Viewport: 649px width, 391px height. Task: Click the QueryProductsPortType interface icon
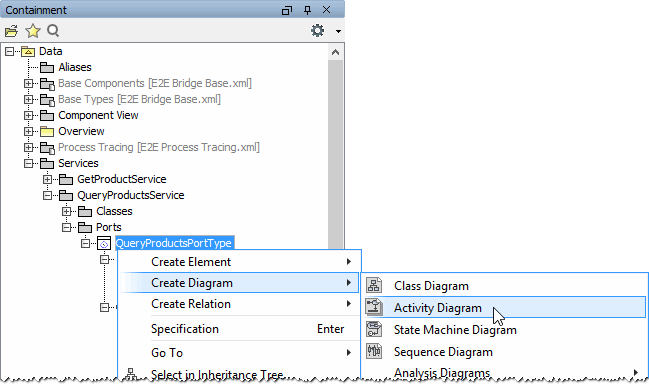(104, 243)
